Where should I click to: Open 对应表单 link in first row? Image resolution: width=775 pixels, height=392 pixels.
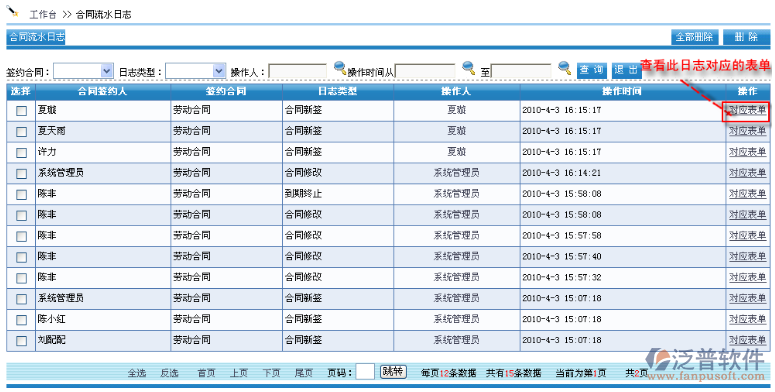747,110
